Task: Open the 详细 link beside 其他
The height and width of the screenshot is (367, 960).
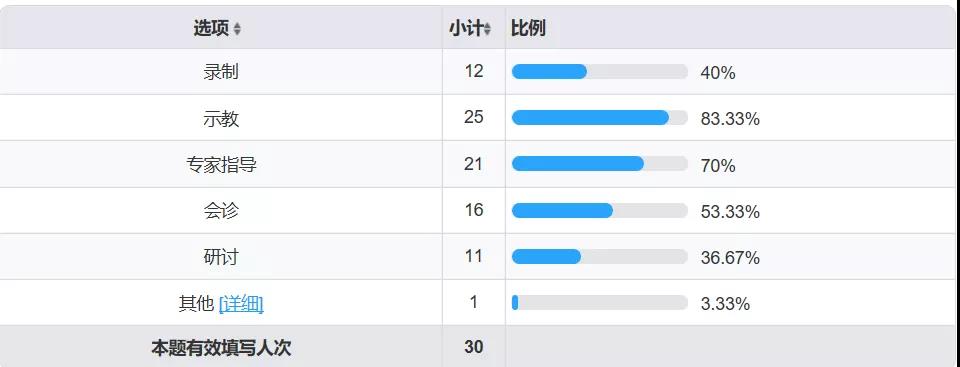Action: [241, 304]
